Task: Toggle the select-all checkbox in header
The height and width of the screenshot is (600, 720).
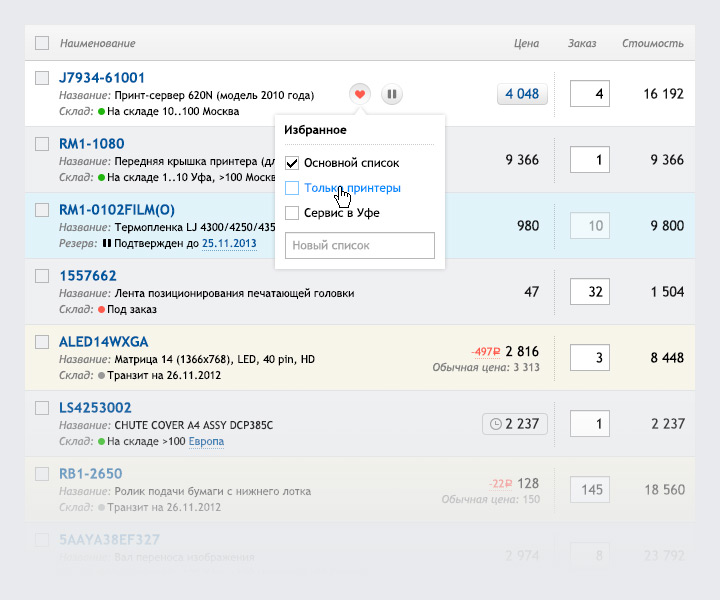Action: [42, 43]
